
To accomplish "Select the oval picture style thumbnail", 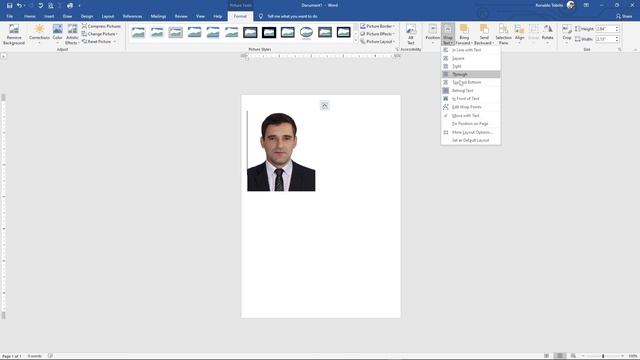I will 306,32.
